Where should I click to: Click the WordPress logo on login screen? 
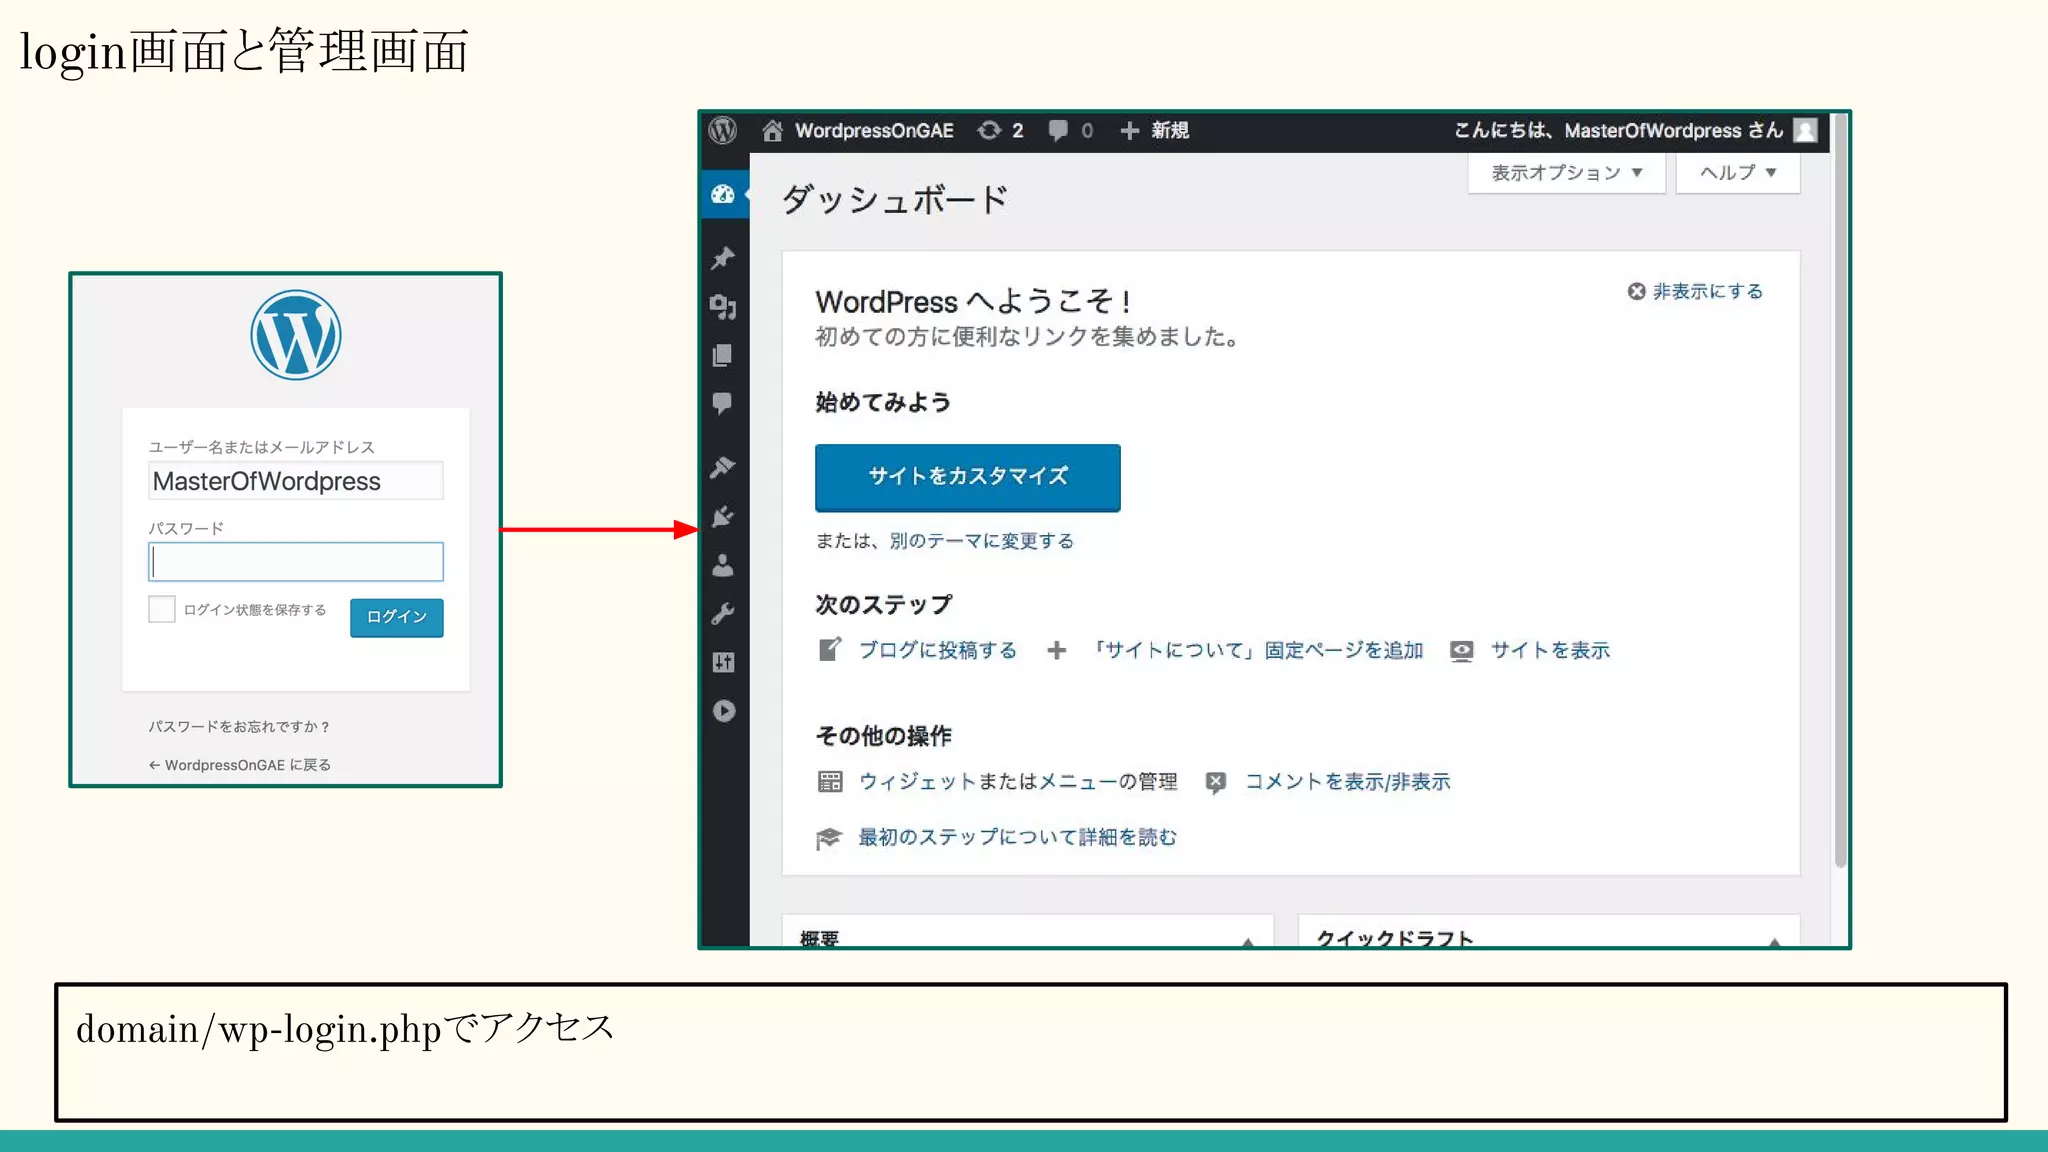(296, 335)
